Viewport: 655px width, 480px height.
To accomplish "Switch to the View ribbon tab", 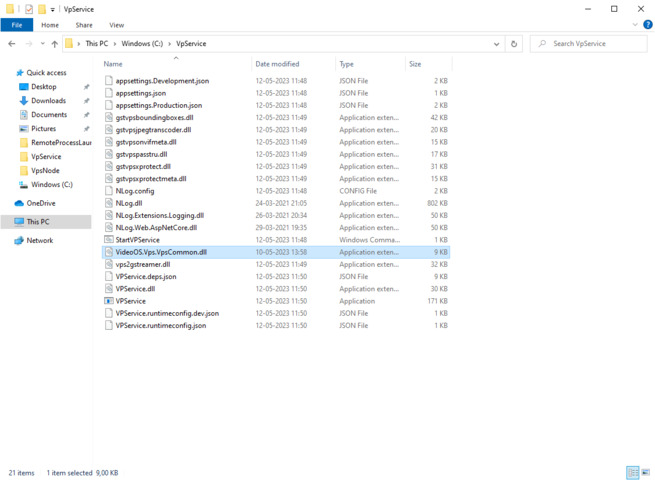I will [116, 25].
